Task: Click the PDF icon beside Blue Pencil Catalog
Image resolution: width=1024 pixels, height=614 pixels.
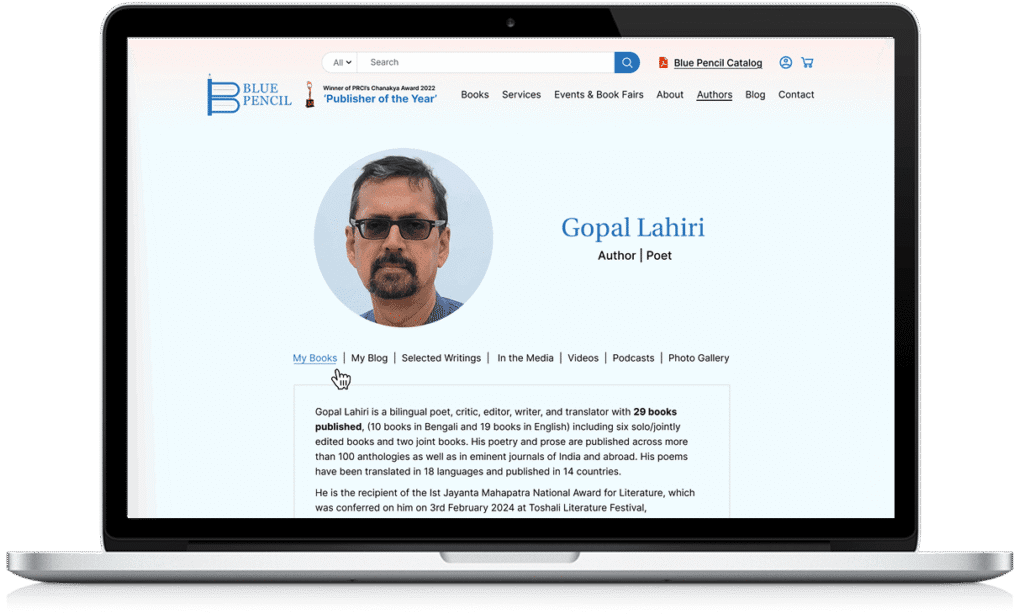Action: pos(662,63)
